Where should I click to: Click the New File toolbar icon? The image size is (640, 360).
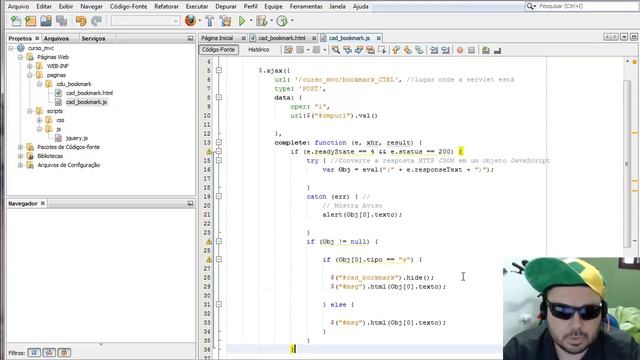point(16,21)
